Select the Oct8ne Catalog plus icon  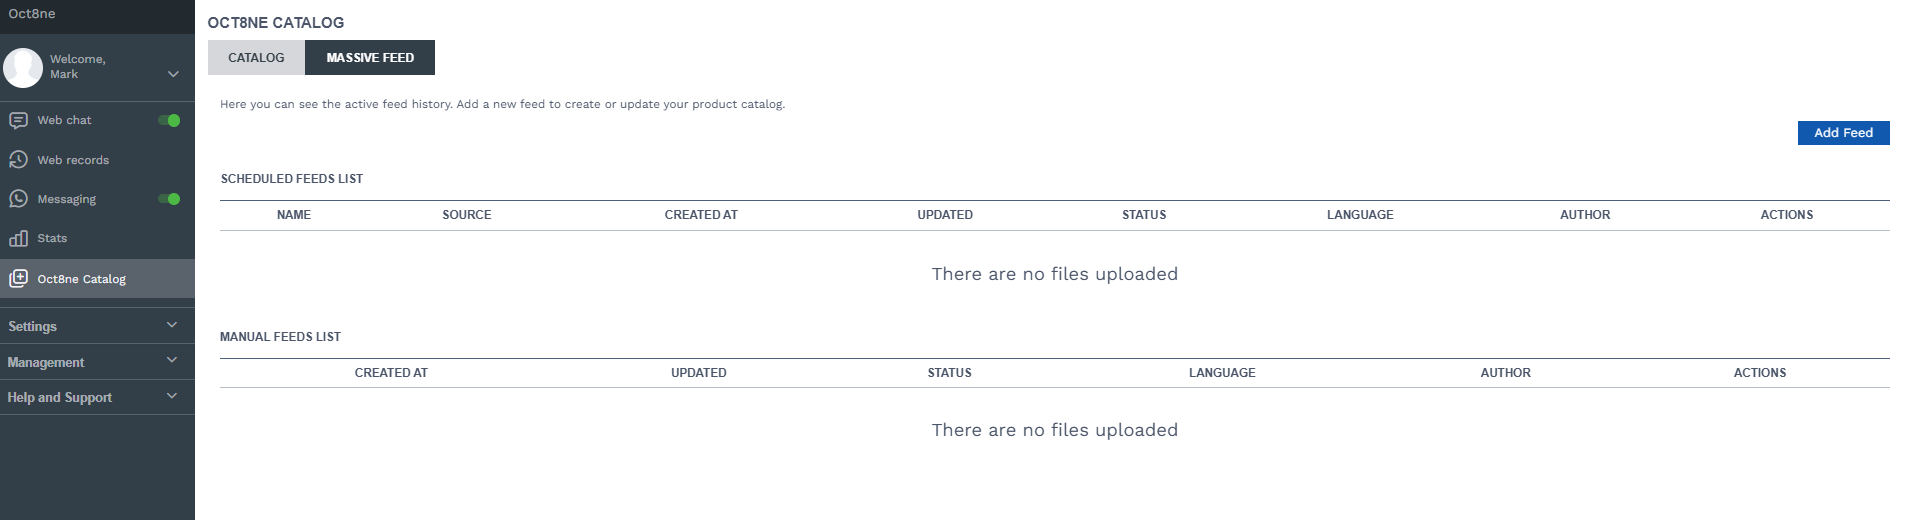click(18, 279)
